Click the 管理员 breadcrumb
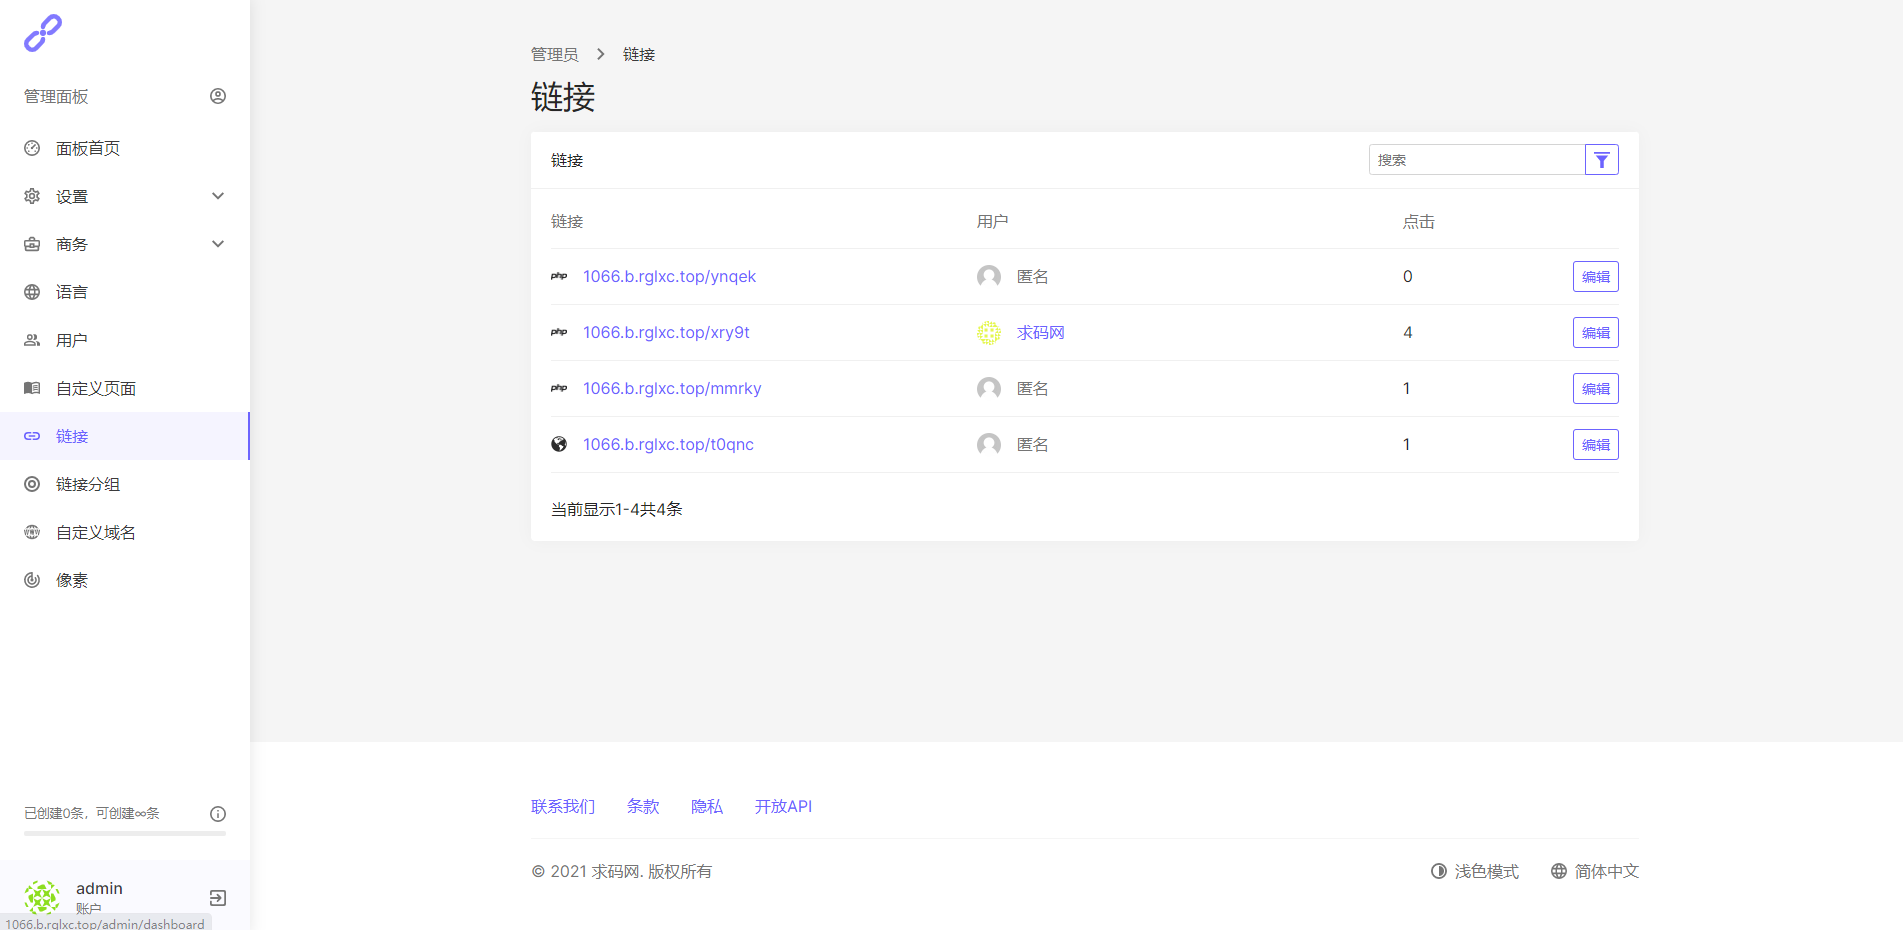This screenshot has width=1903, height=930. (554, 54)
